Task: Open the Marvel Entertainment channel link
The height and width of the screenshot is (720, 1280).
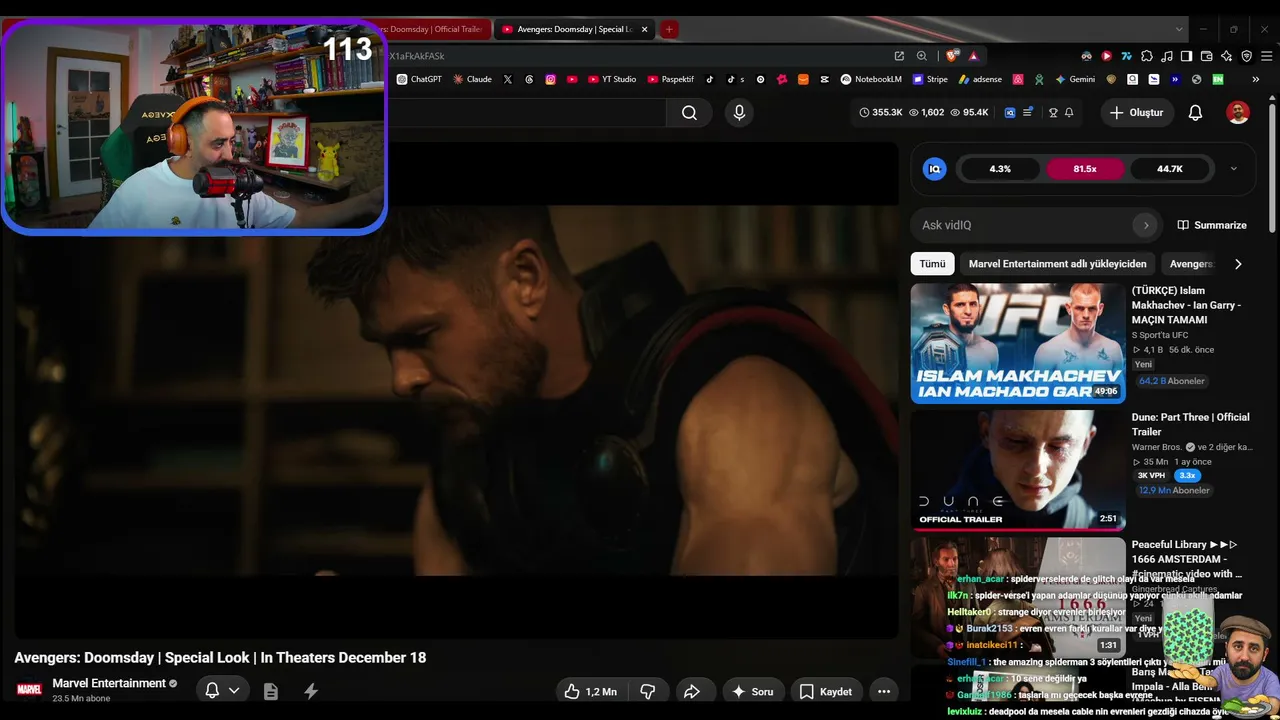Action: click(x=109, y=683)
